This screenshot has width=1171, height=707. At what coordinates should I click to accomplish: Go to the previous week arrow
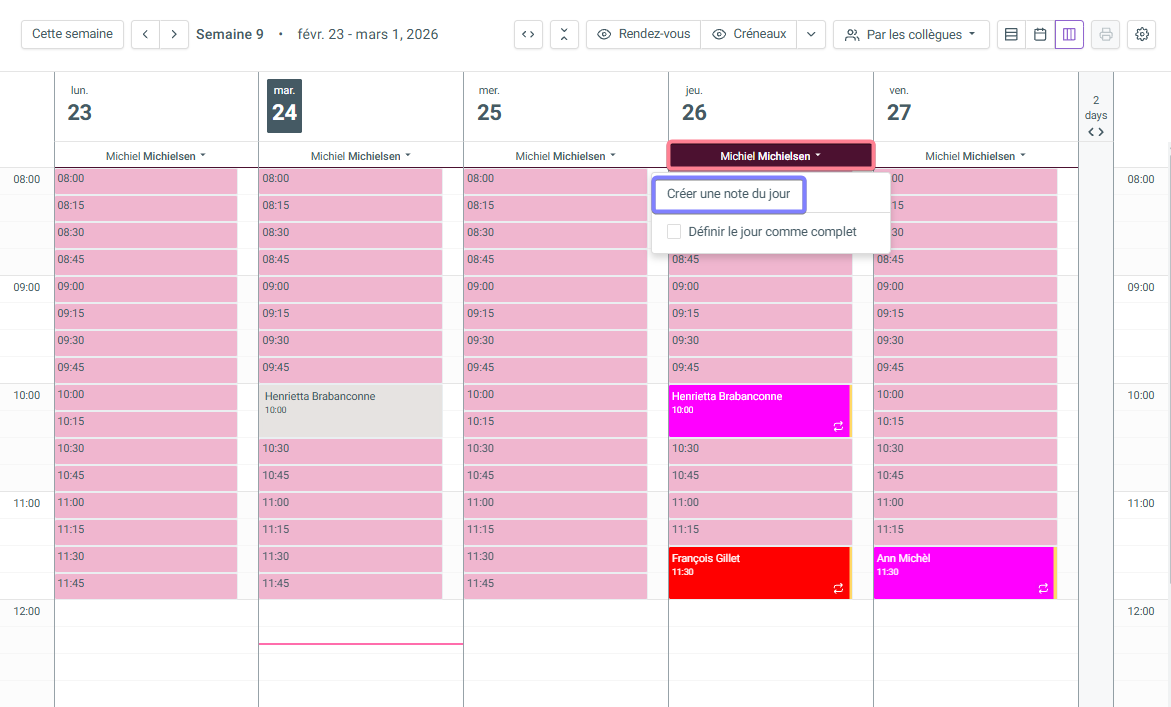pos(145,34)
